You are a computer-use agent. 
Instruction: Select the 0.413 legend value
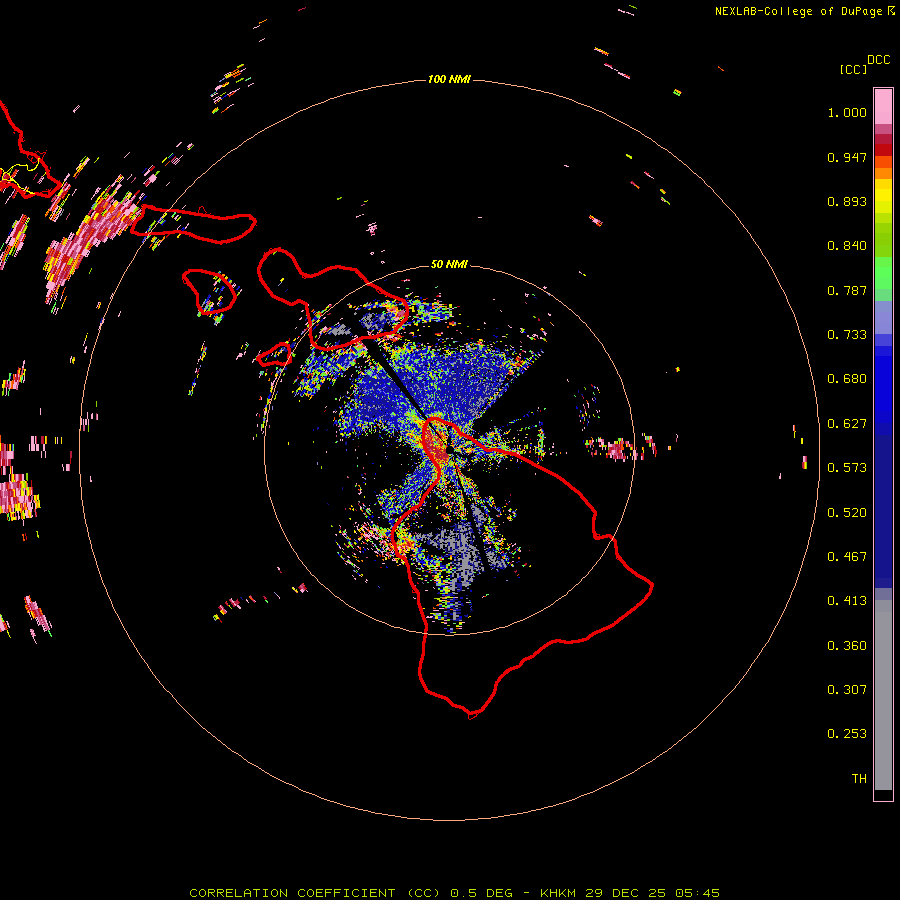[847, 601]
